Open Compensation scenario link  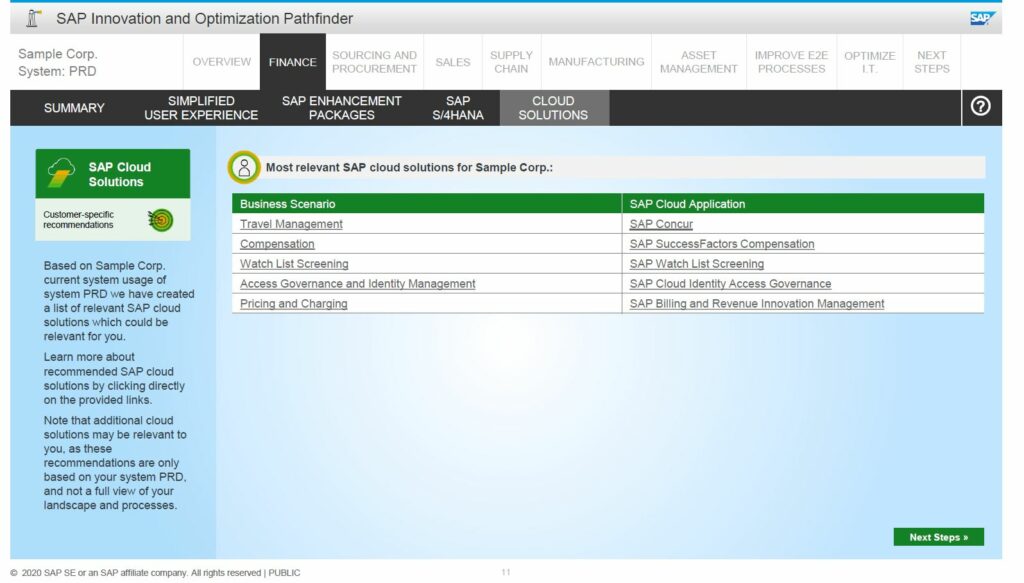pos(277,244)
